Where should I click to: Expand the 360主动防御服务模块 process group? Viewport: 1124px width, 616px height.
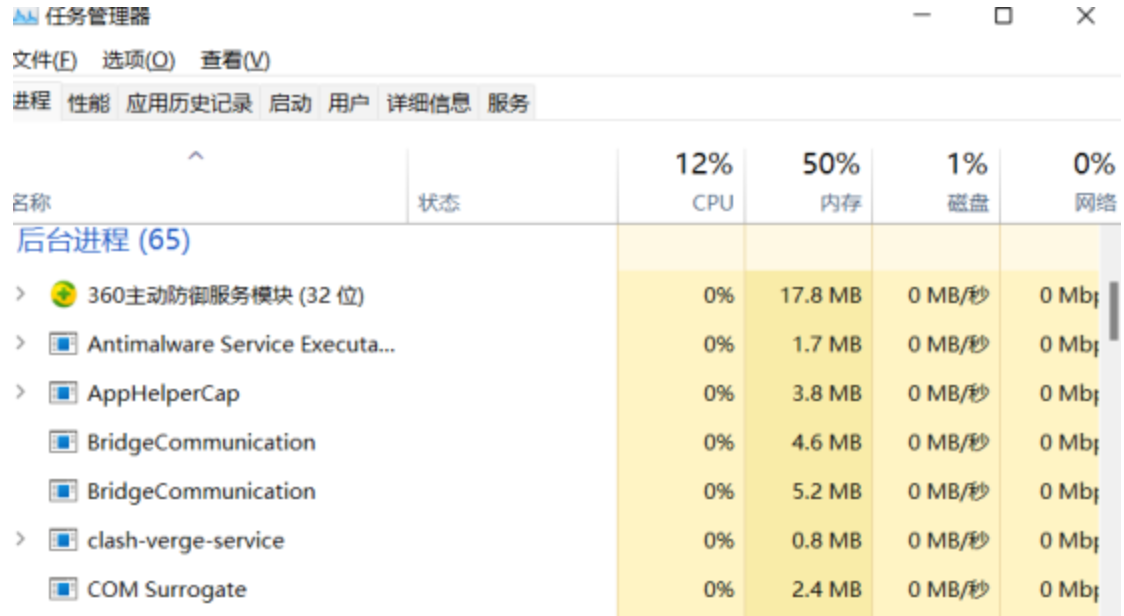click(x=21, y=294)
